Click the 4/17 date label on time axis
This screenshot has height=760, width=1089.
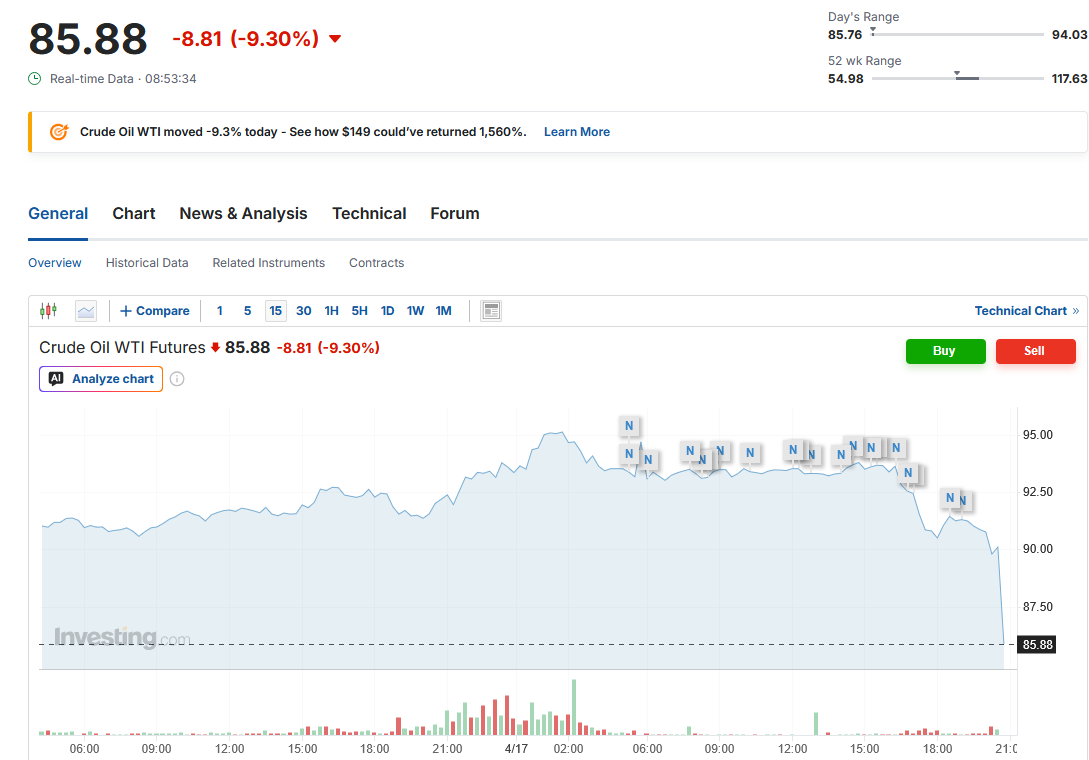pos(516,749)
